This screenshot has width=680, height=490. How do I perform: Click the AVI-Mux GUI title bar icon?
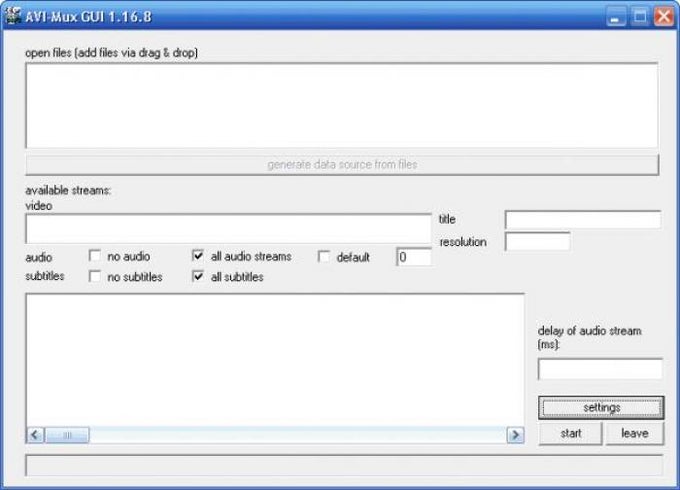coord(13,16)
